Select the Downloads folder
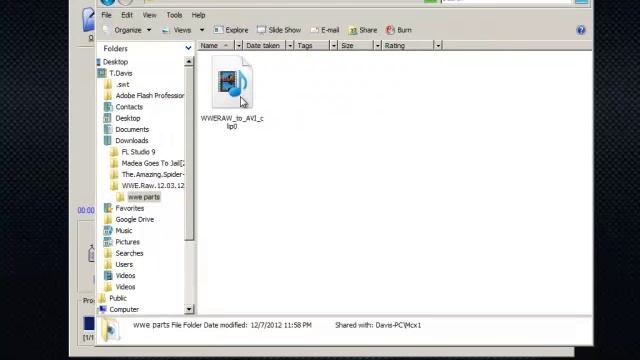The height and width of the screenshot is (360, 640). pos(131,140)
